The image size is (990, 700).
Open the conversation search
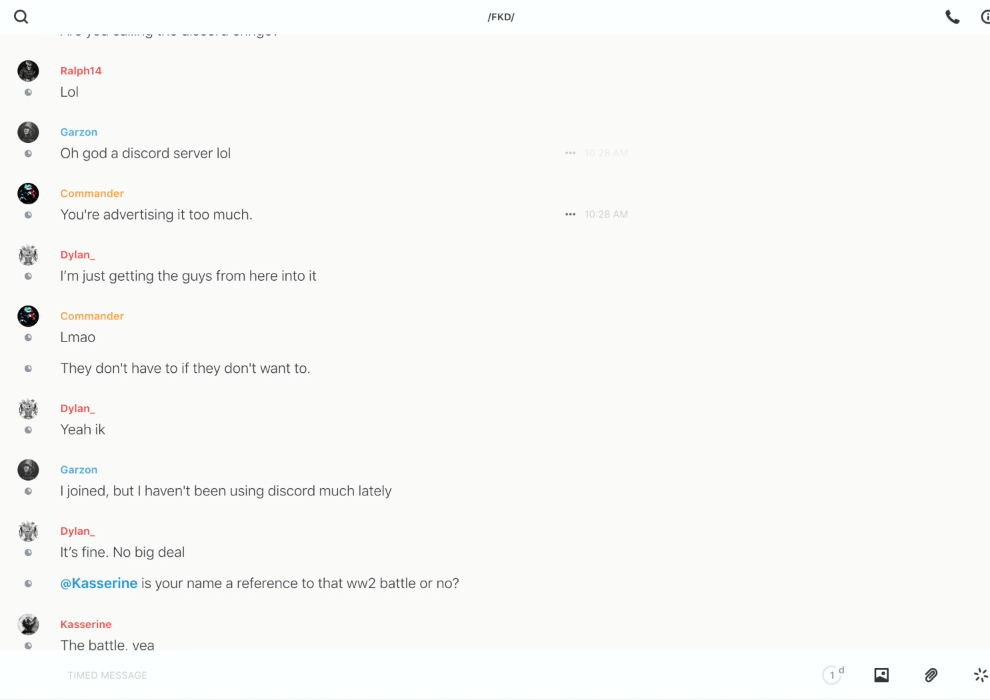point(21,17)
